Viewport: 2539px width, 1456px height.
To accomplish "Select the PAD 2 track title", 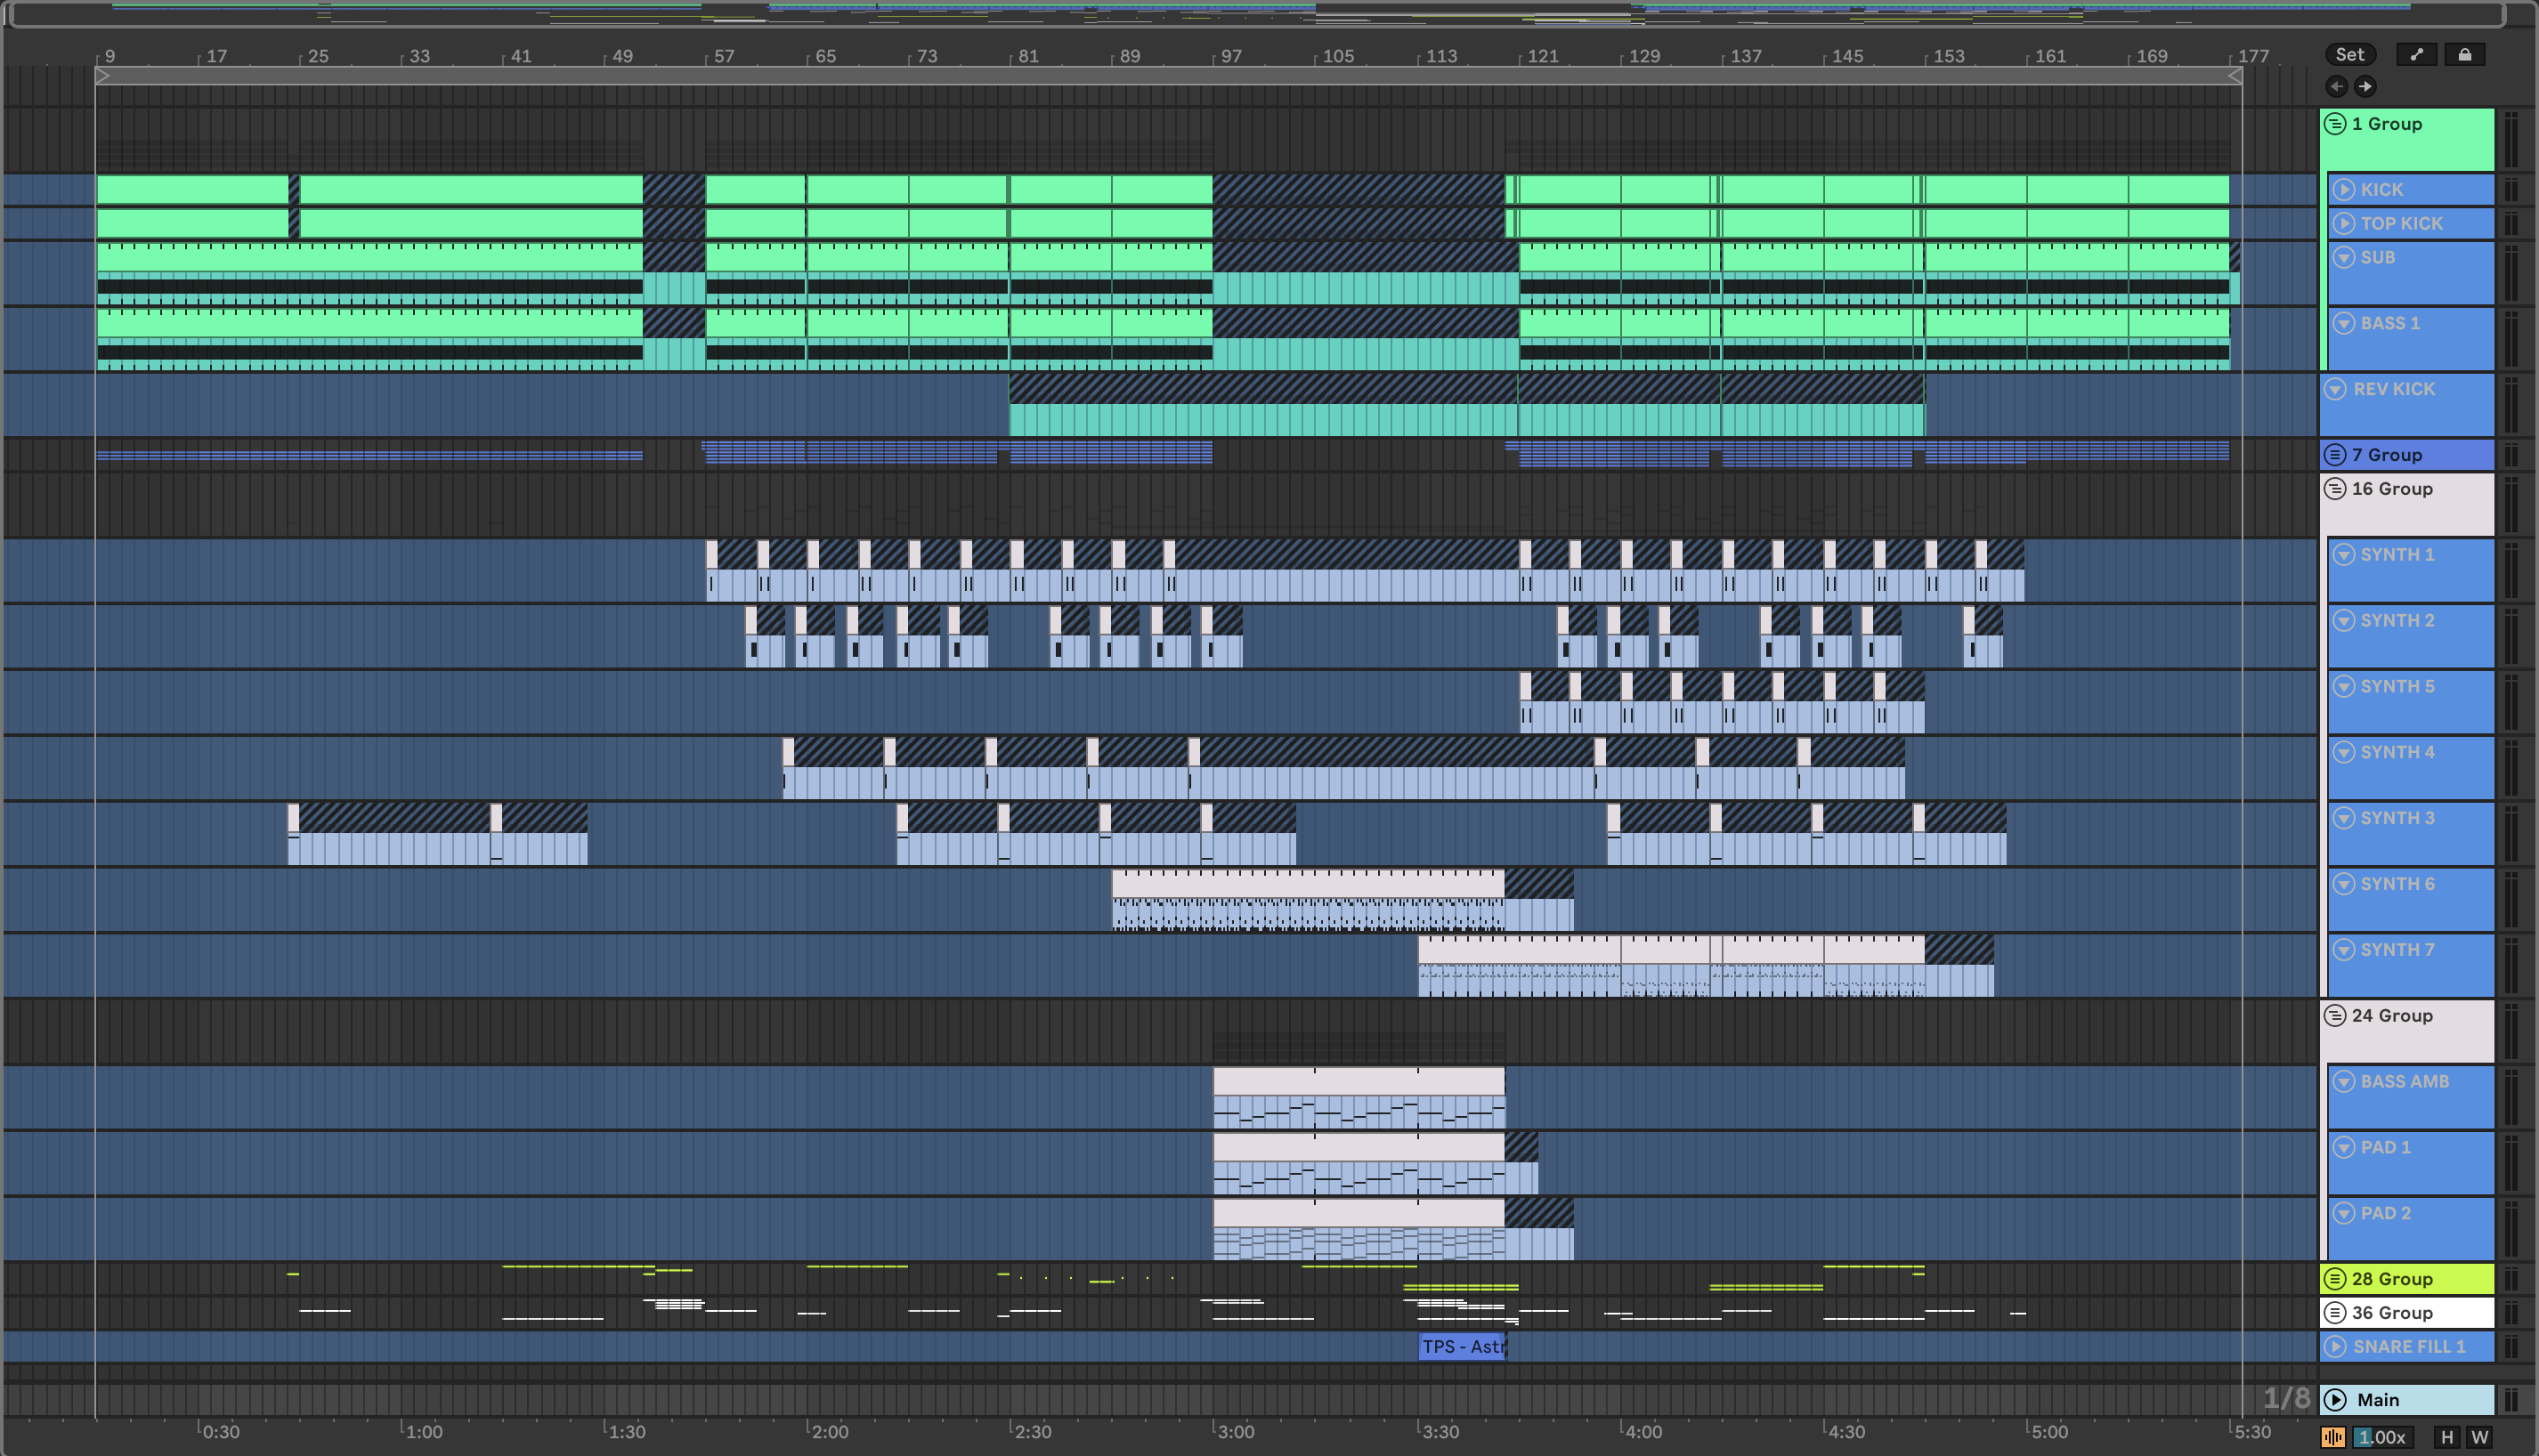I will pyautogui.click(x=2386, y=1214).
